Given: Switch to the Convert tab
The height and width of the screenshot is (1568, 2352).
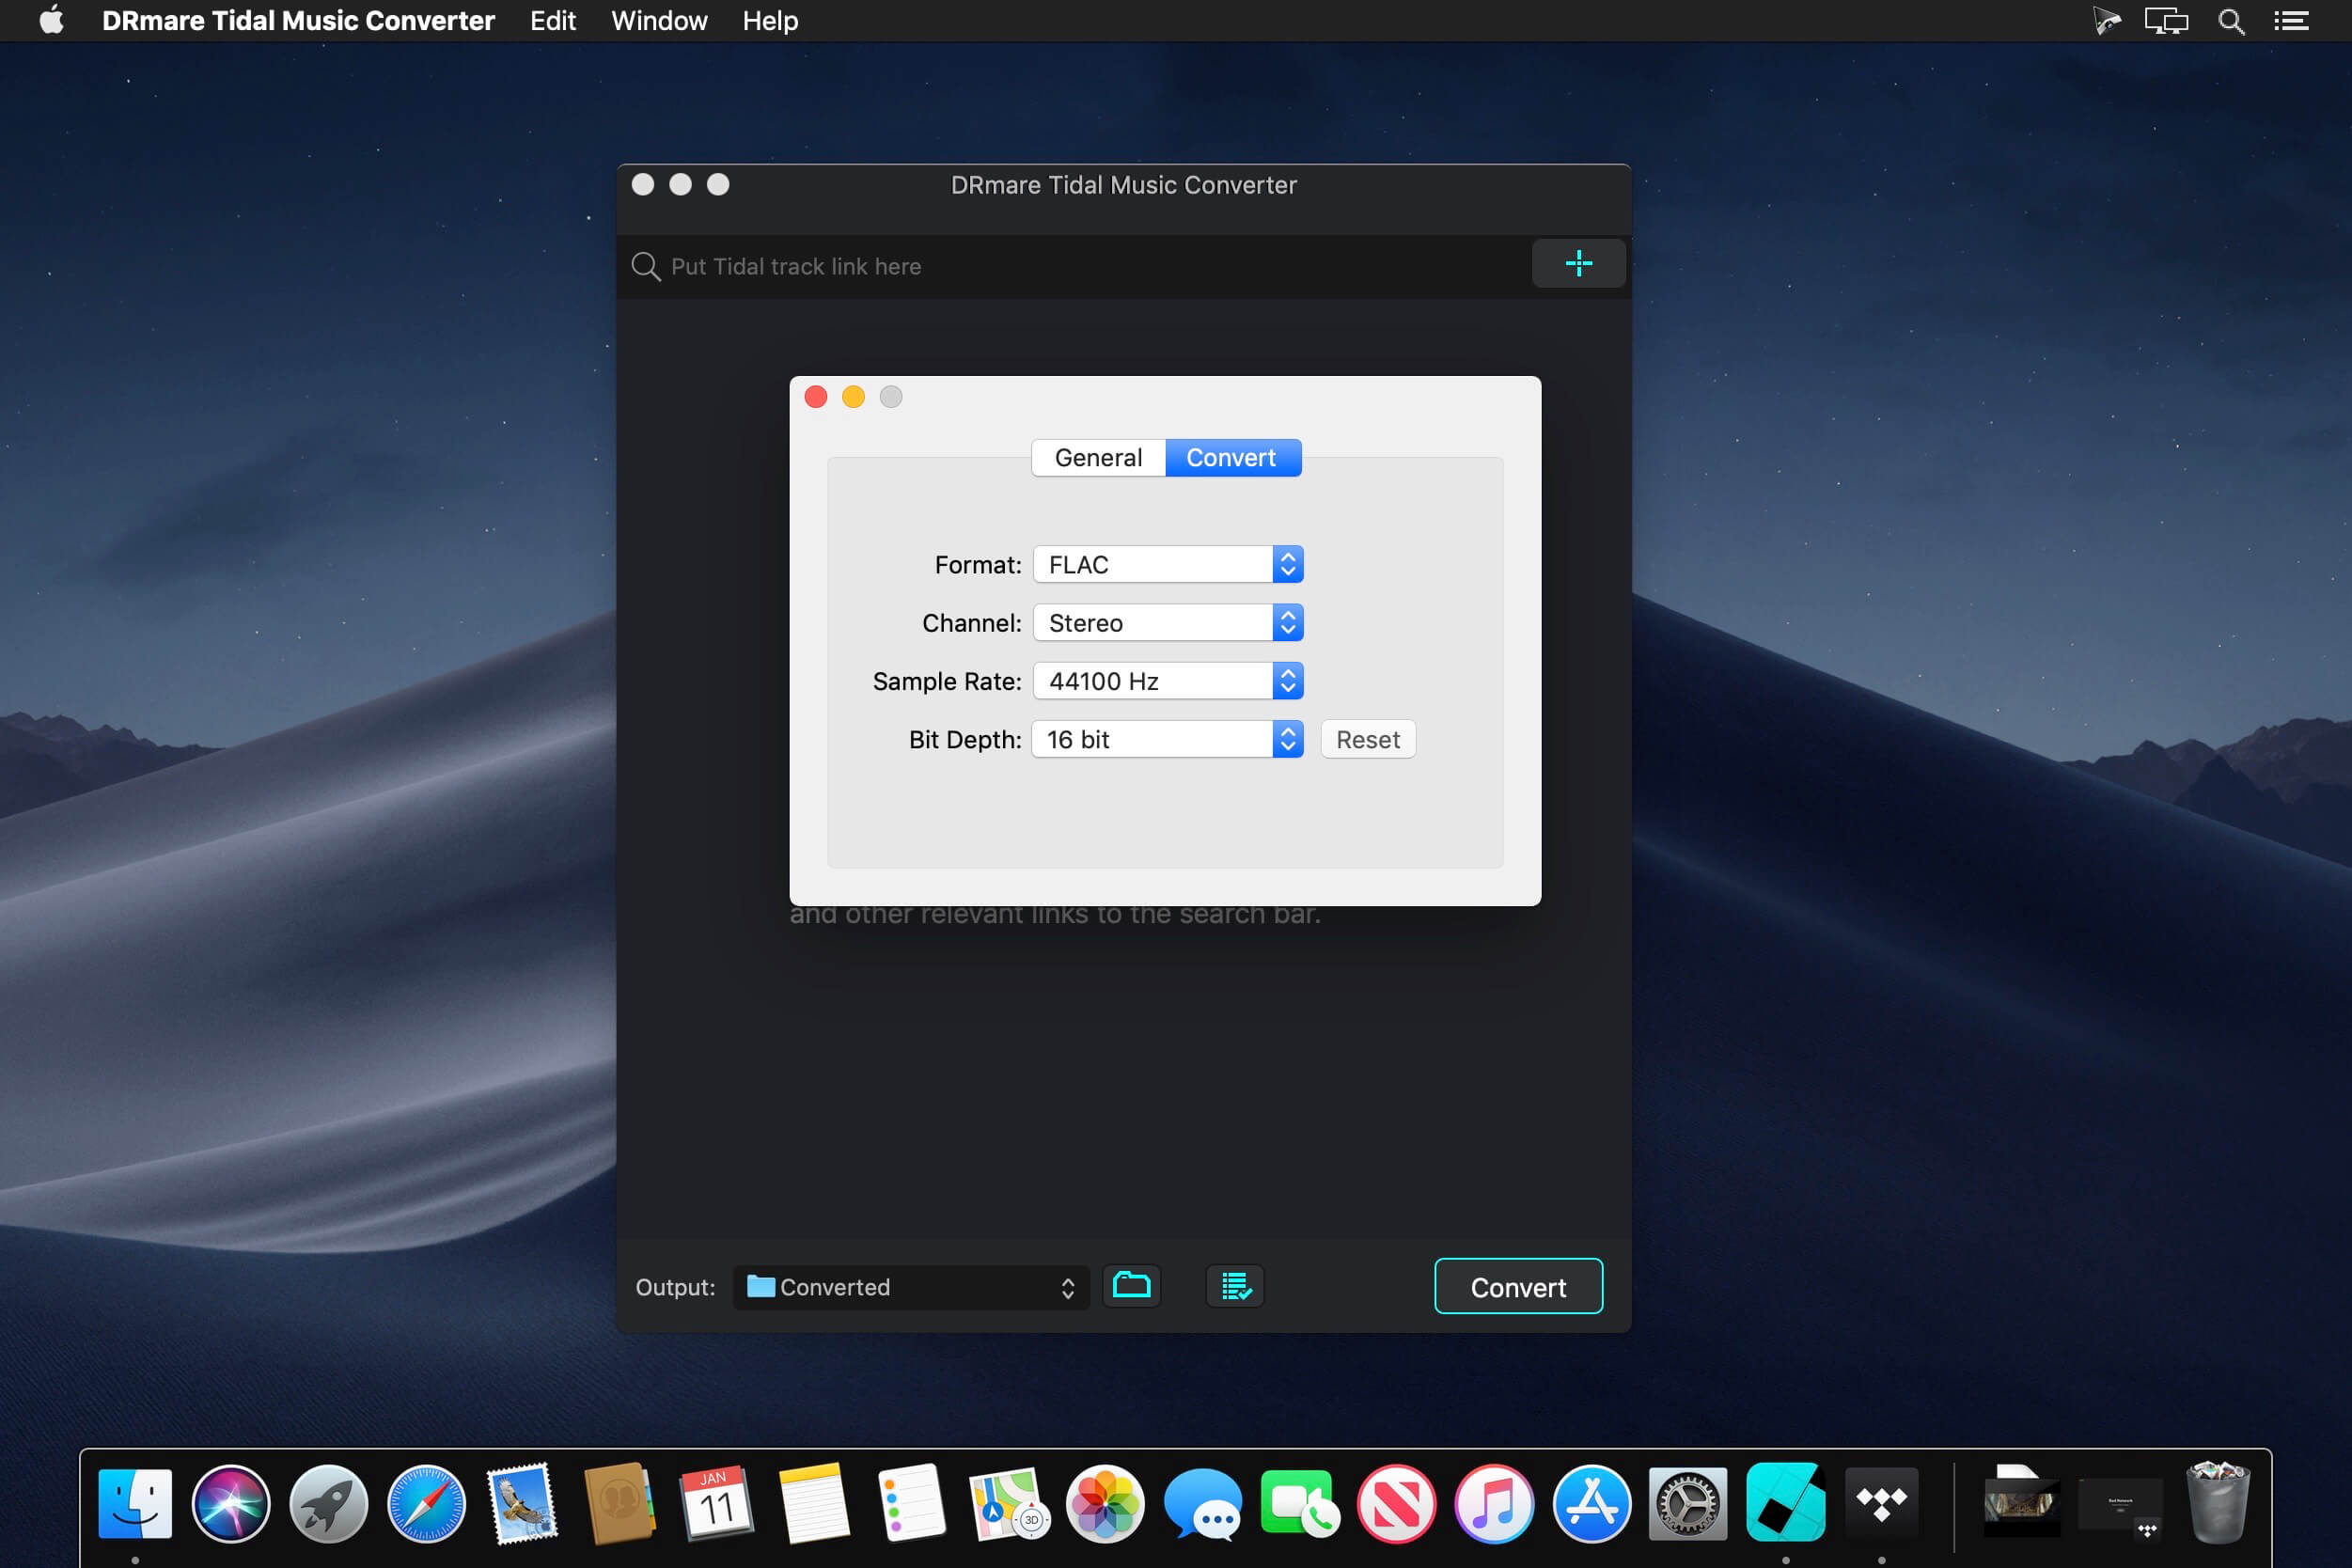Looking at the screenshot, I should 1231,457.
